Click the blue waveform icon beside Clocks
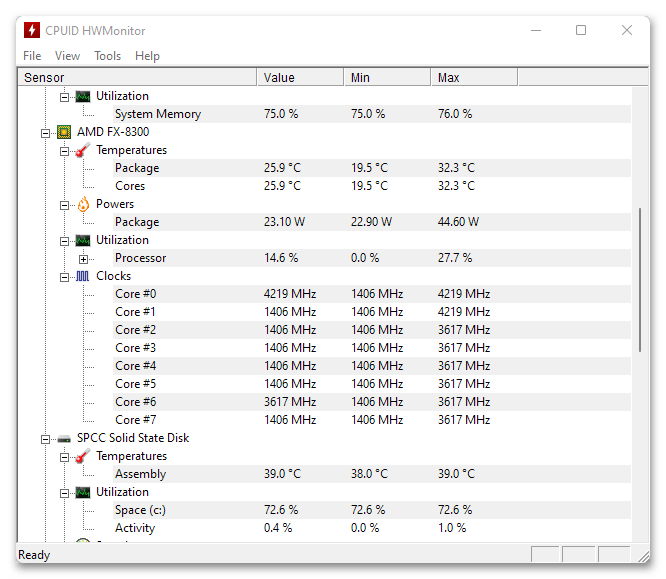 [x=82, y=277]
